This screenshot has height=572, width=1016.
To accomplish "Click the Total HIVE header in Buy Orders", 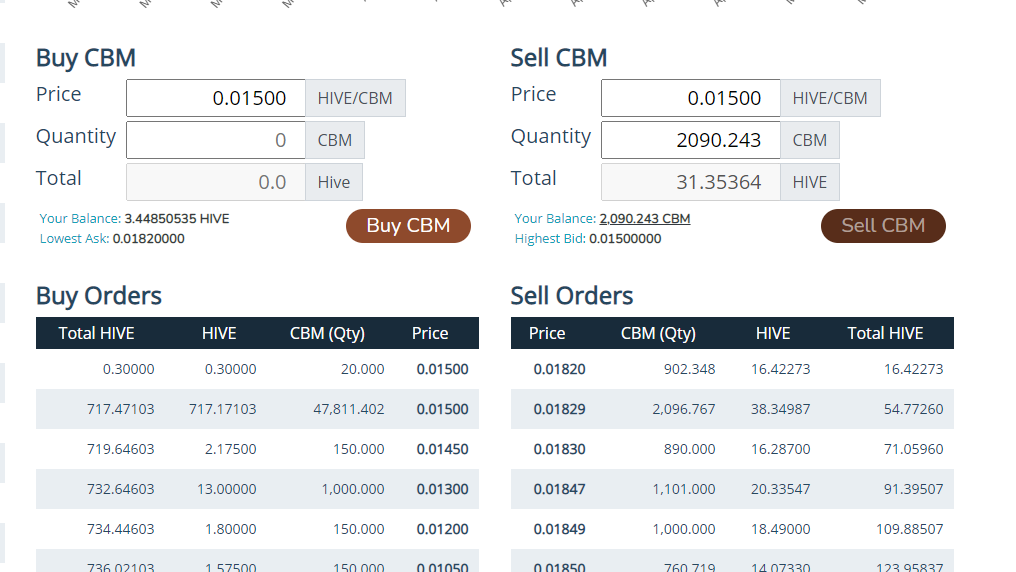I will click(97, 334).
